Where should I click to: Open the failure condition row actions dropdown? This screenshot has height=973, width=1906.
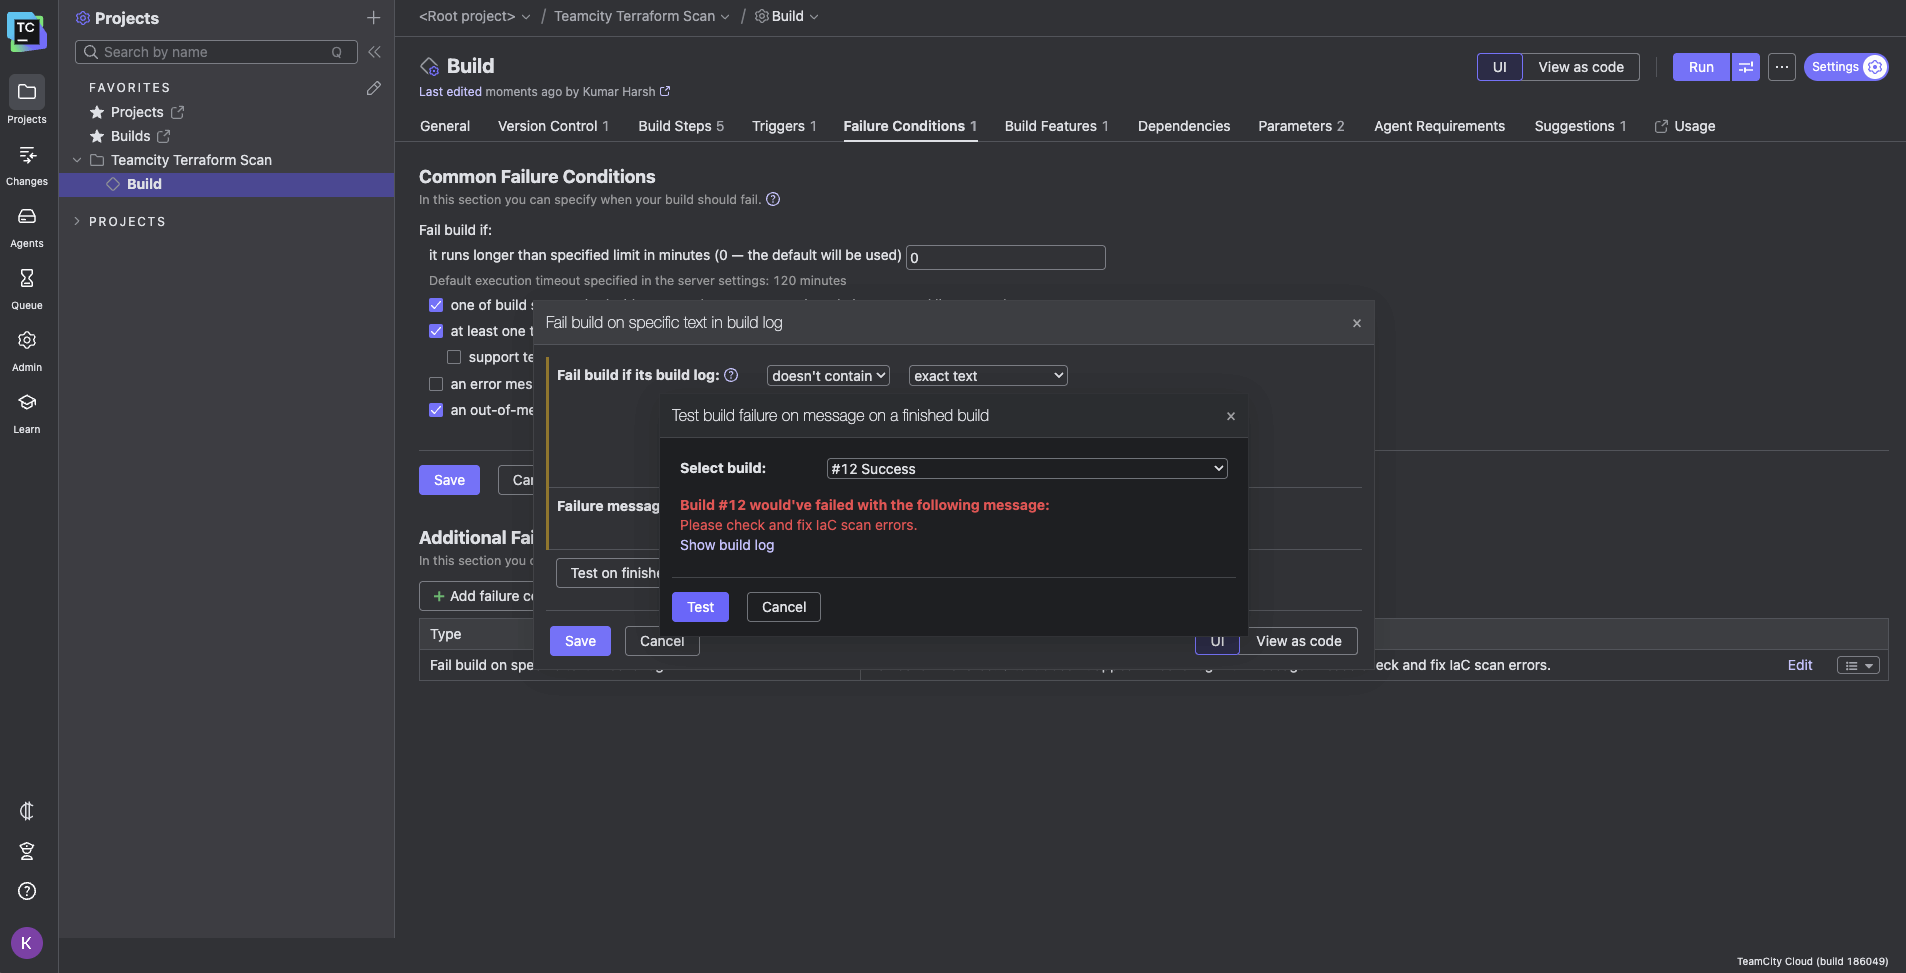(1858, 665)
